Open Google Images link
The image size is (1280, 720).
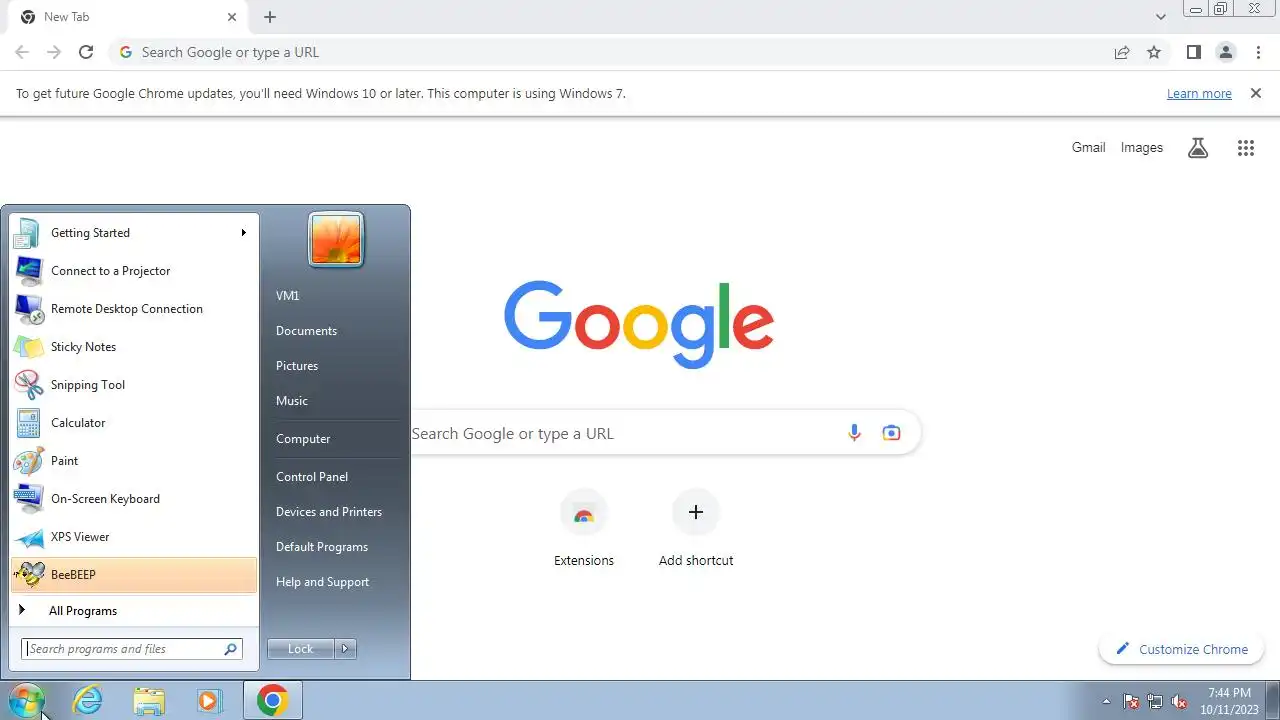pyautogui.click(x=1142, y=148)
